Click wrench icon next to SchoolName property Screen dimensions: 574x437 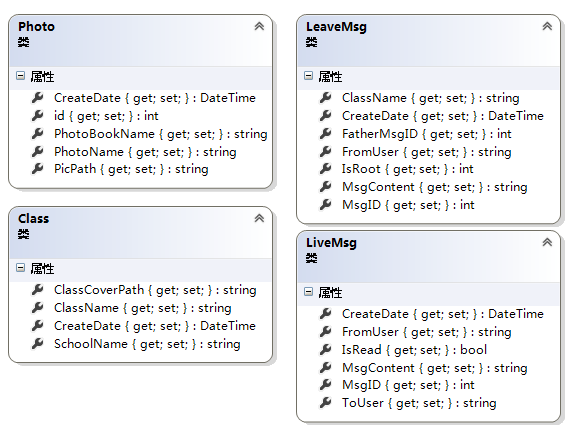click(x=38, y=343)
